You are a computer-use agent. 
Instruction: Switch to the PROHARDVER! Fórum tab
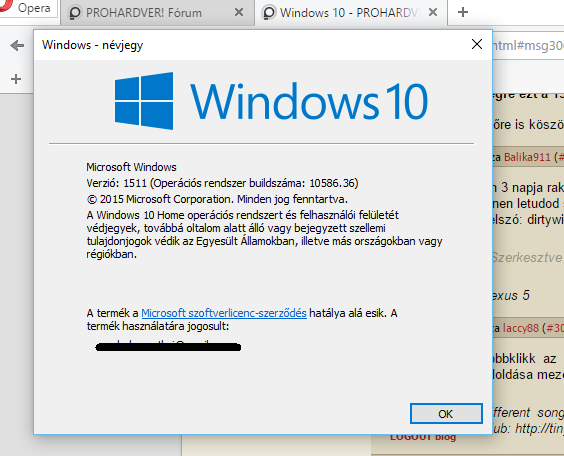coord(157,13)
